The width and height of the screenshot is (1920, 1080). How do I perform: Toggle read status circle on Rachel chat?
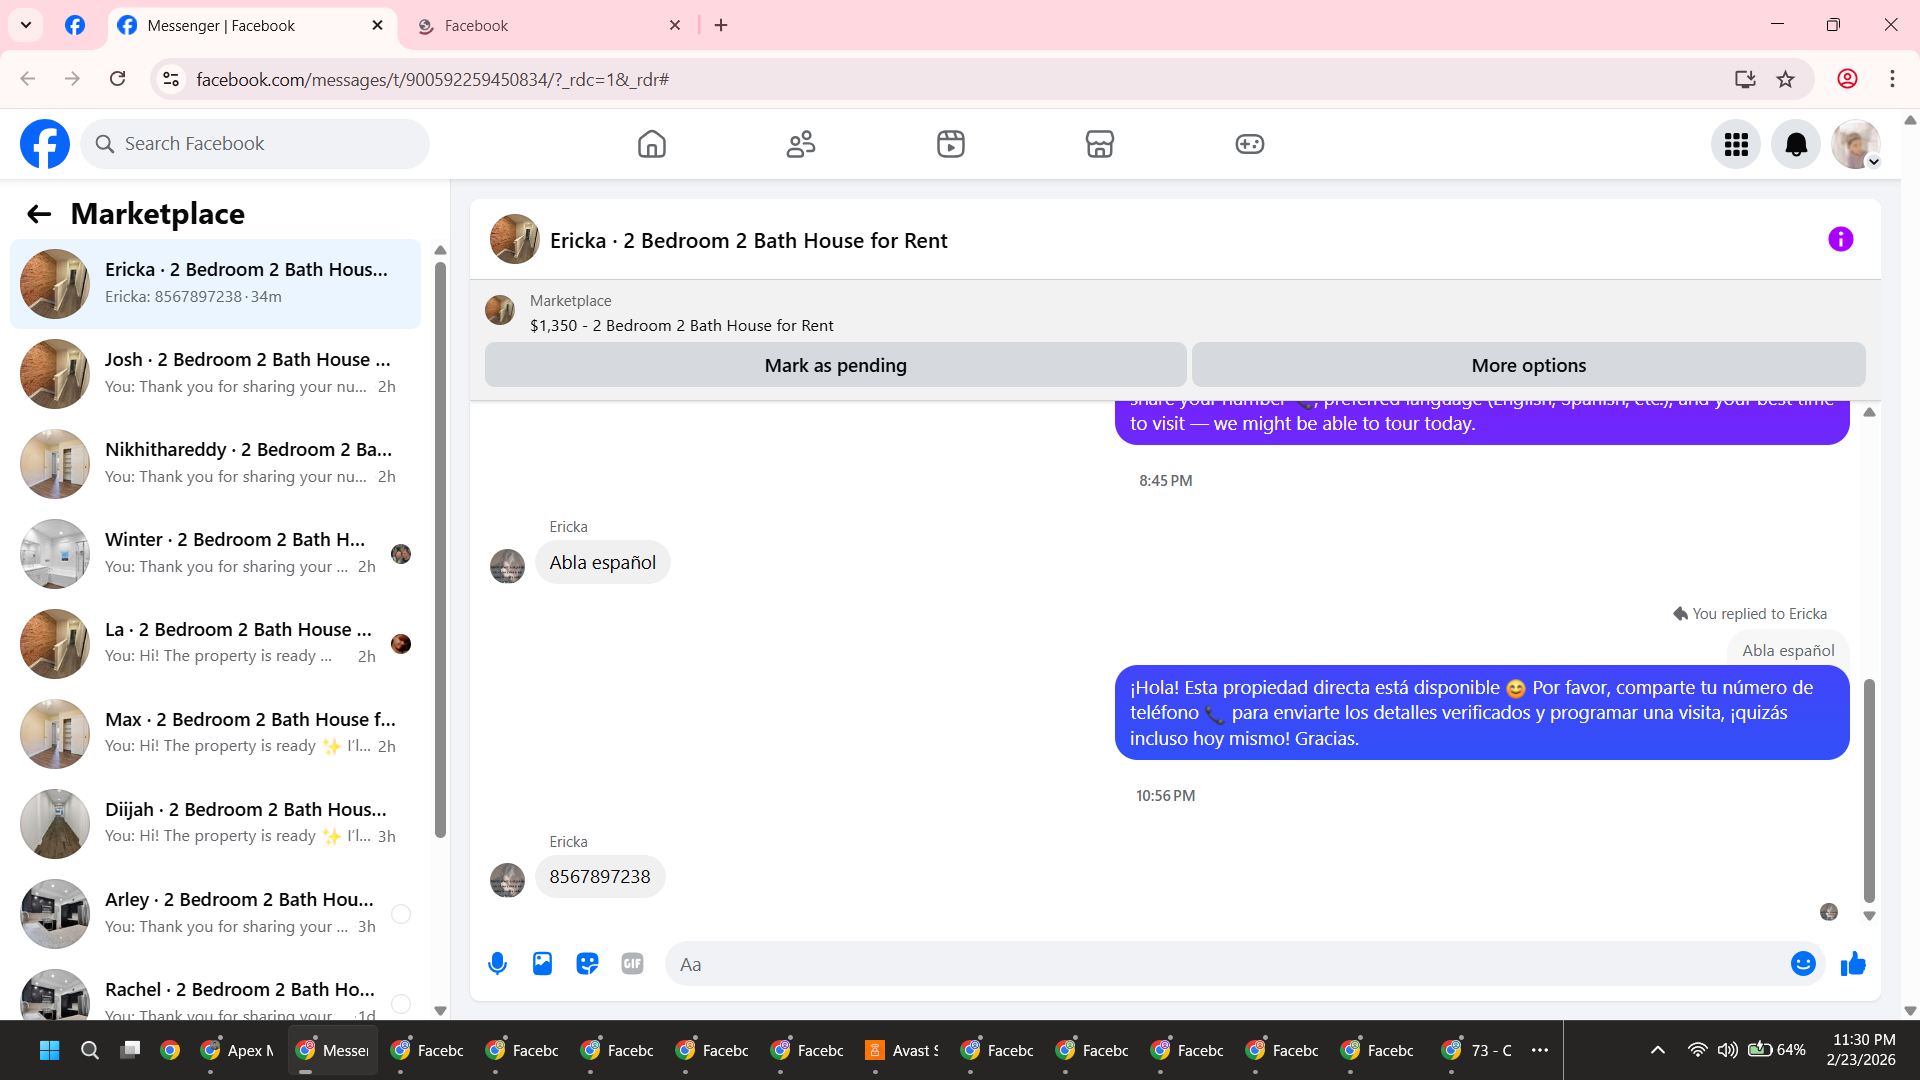tap(401, 1003)
